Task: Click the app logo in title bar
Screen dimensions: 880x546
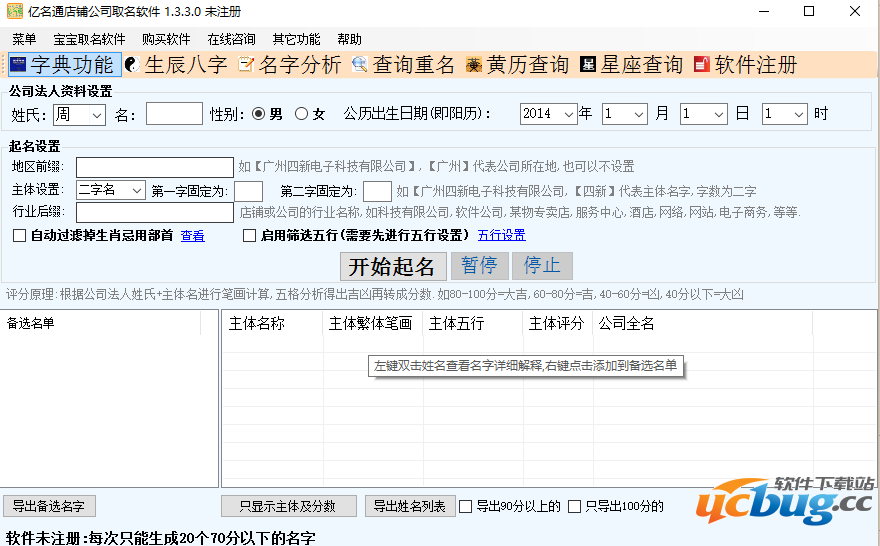Action: click(x=15, y=11)
